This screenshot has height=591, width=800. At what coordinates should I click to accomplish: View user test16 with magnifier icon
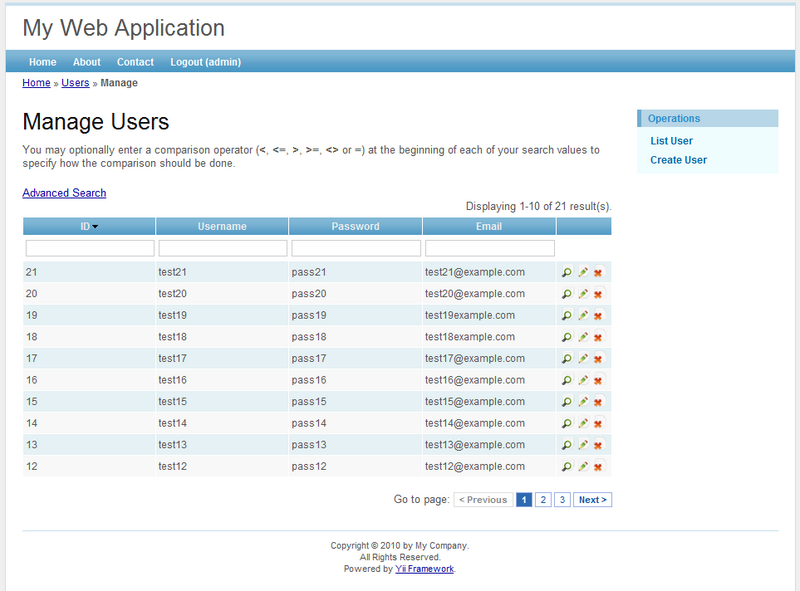[567, 380]
